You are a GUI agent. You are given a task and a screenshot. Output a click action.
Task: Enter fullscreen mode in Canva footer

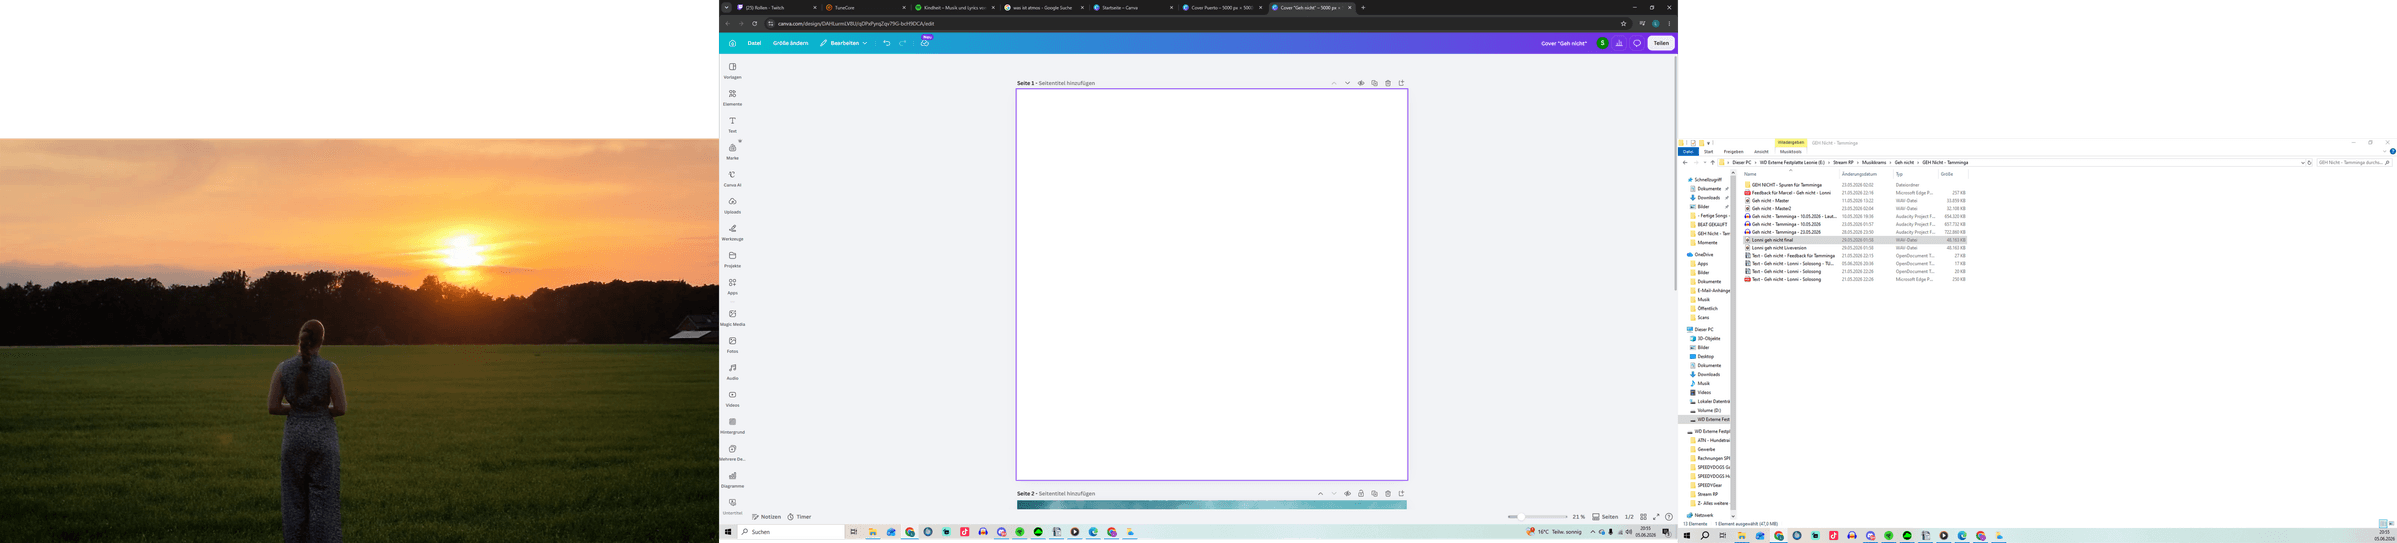point(1656,517)
